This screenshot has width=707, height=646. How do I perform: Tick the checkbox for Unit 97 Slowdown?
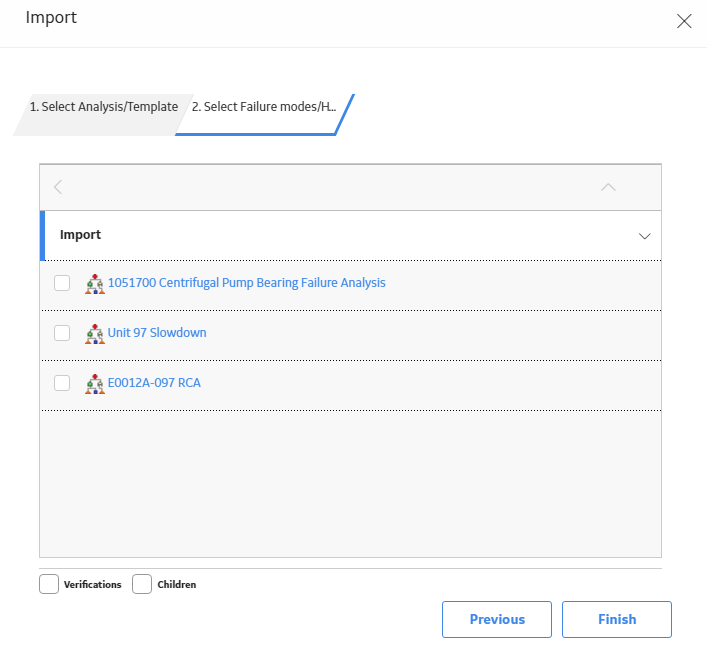tap(62, 333)
